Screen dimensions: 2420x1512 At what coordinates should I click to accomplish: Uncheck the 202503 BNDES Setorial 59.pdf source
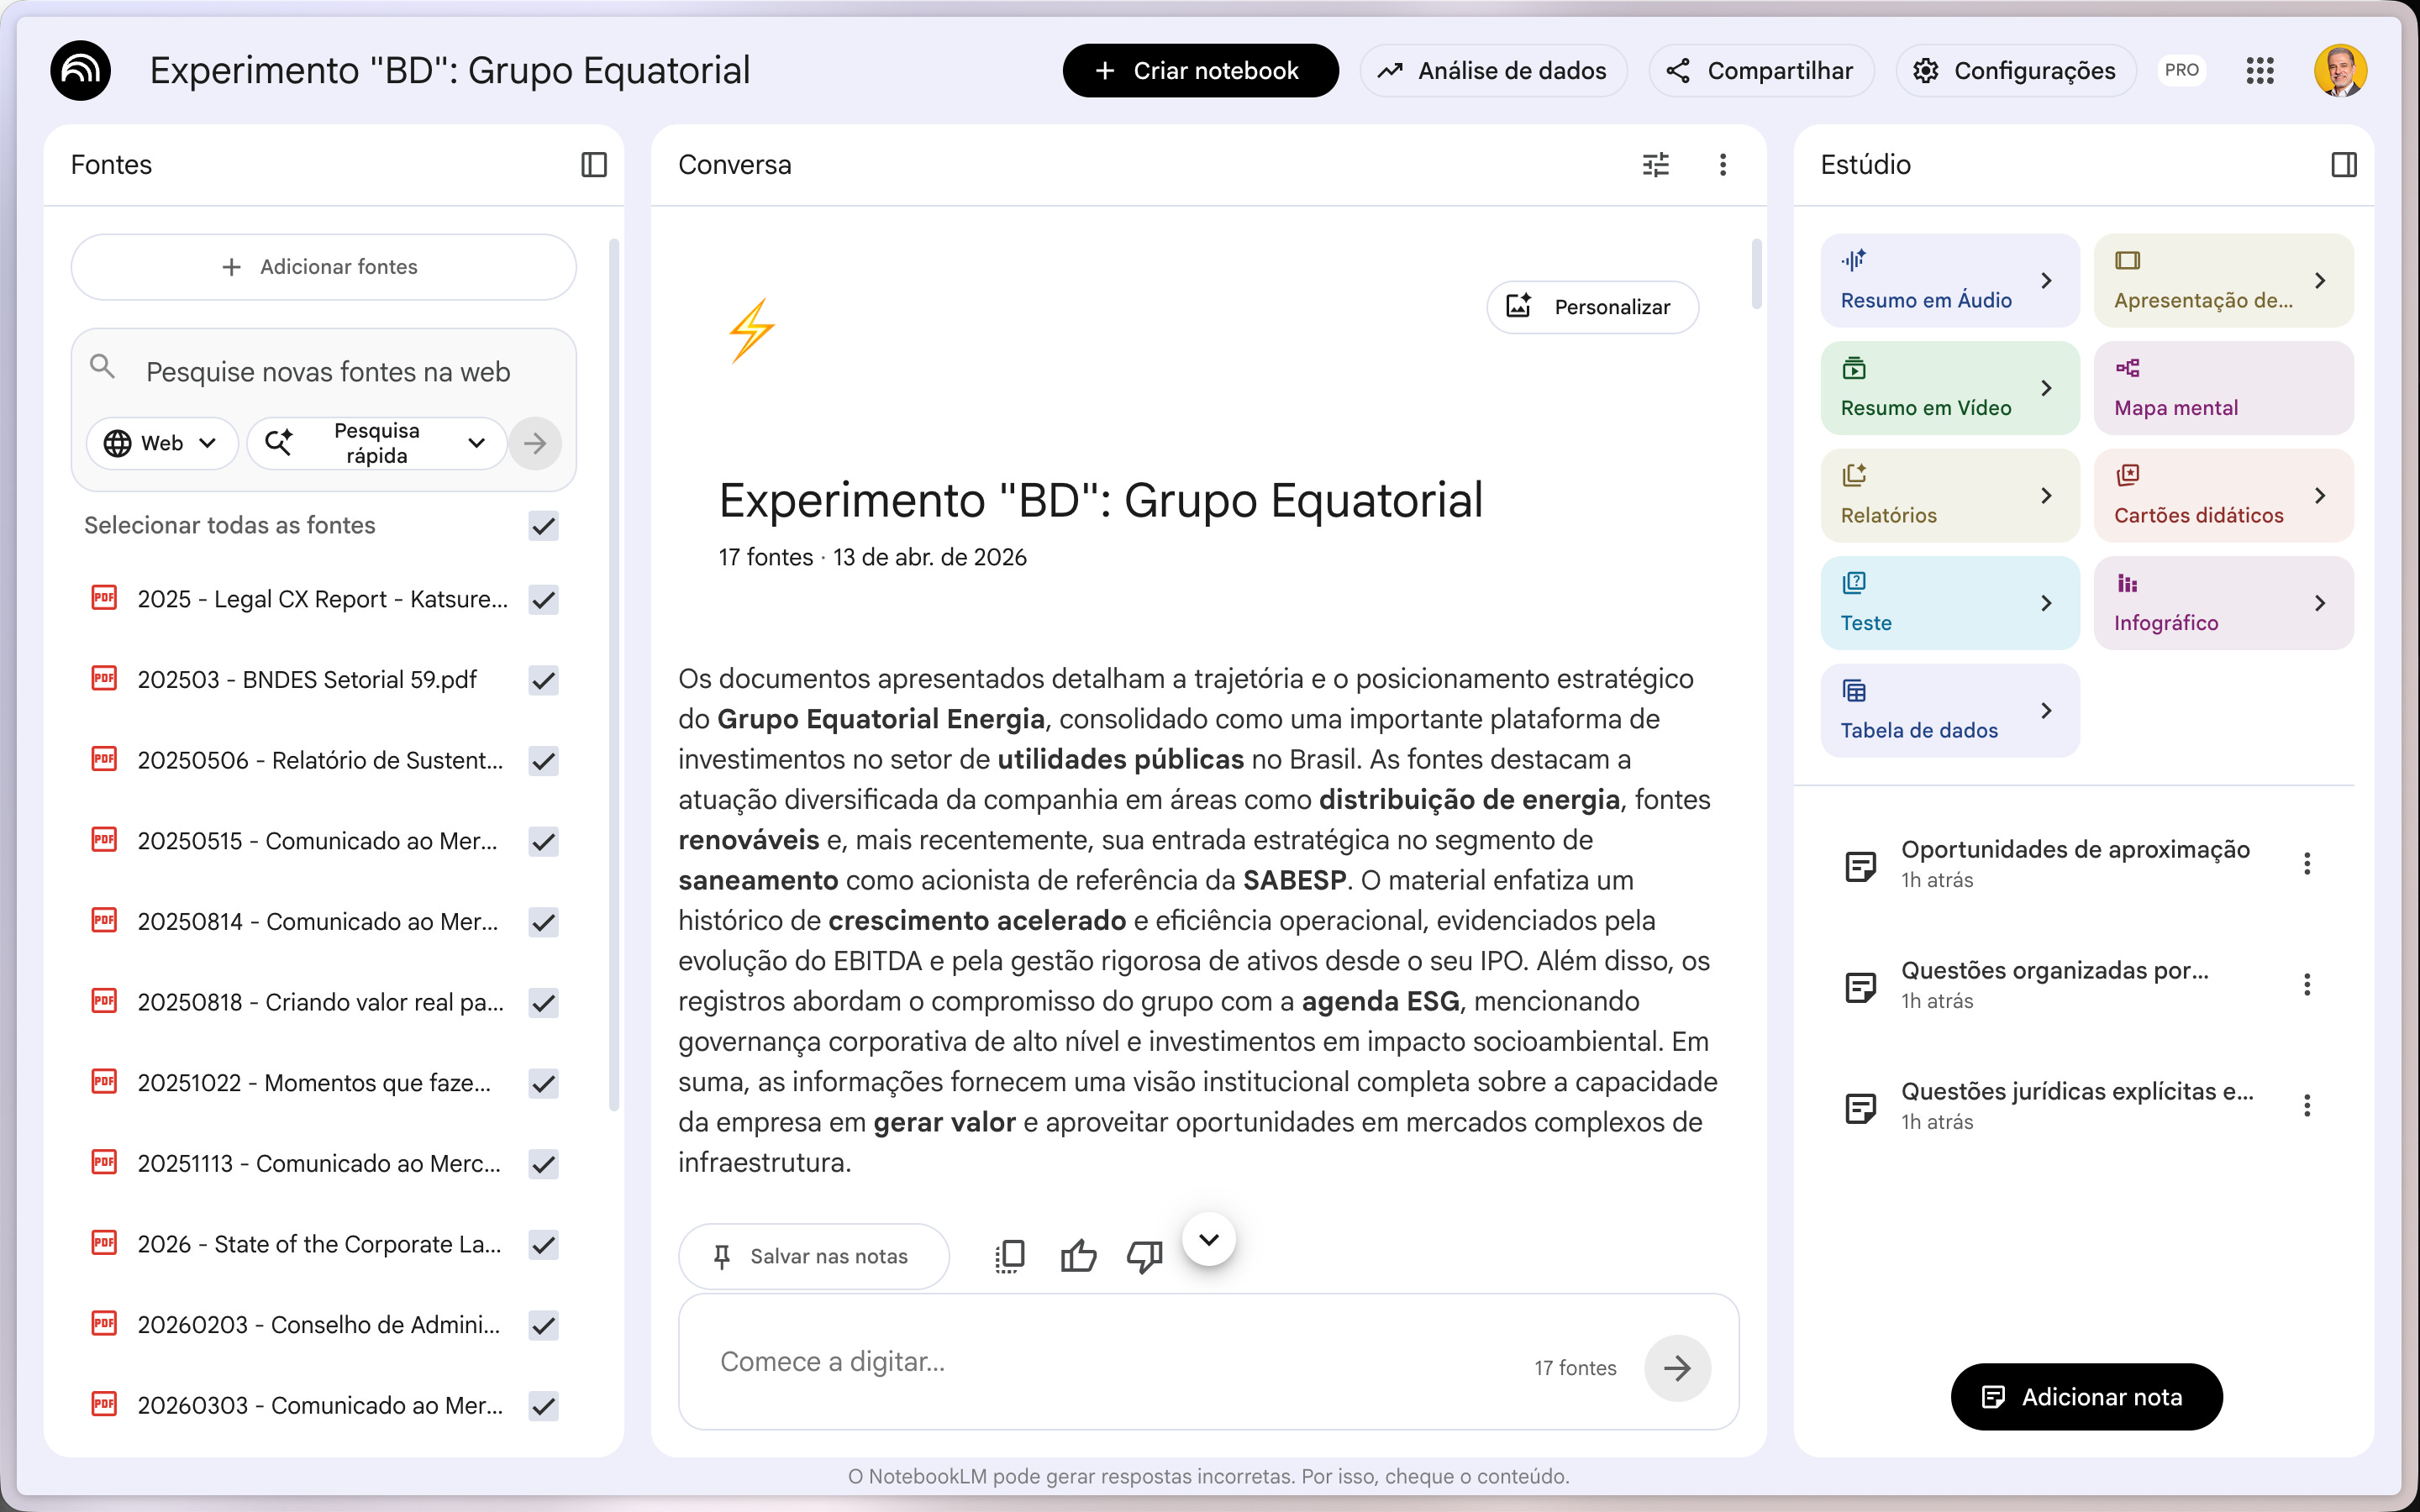pos(543,680)
